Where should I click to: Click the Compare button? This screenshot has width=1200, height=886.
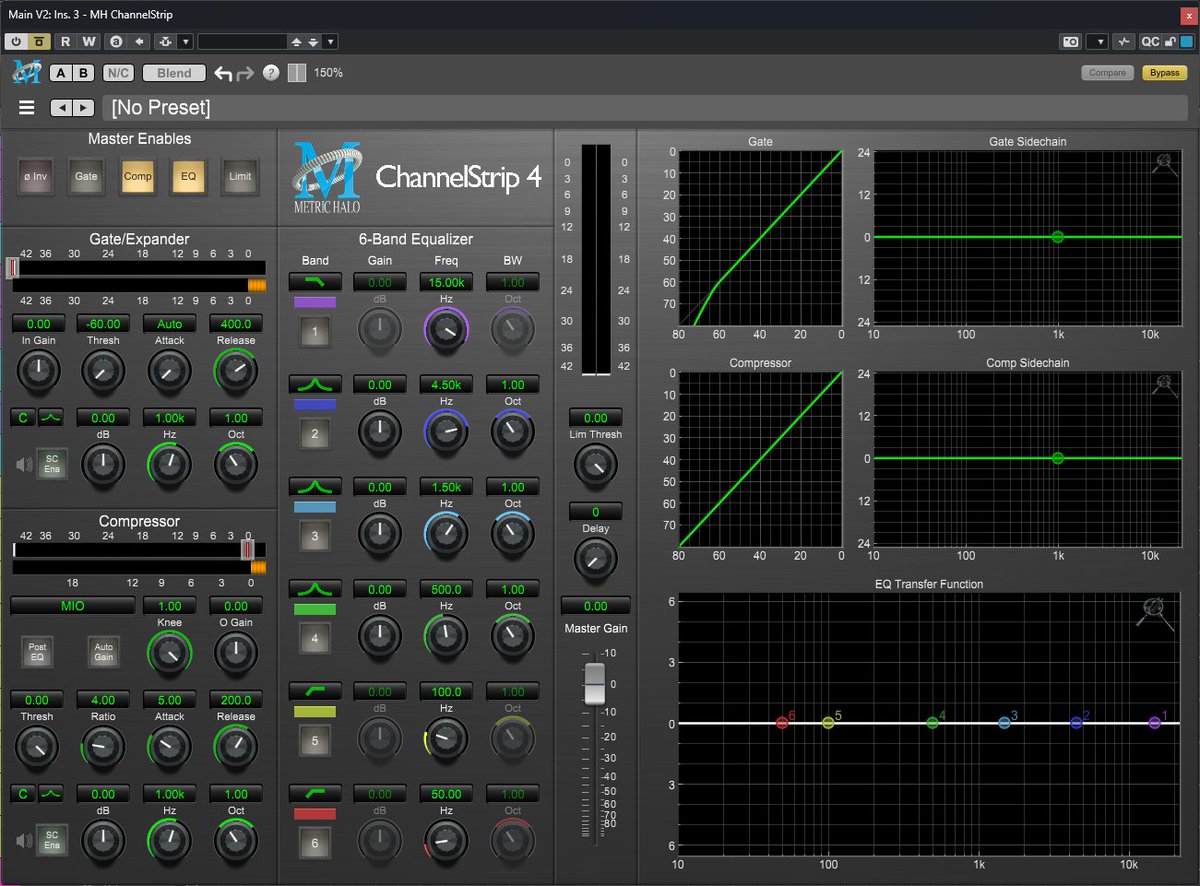point(1107,73)
